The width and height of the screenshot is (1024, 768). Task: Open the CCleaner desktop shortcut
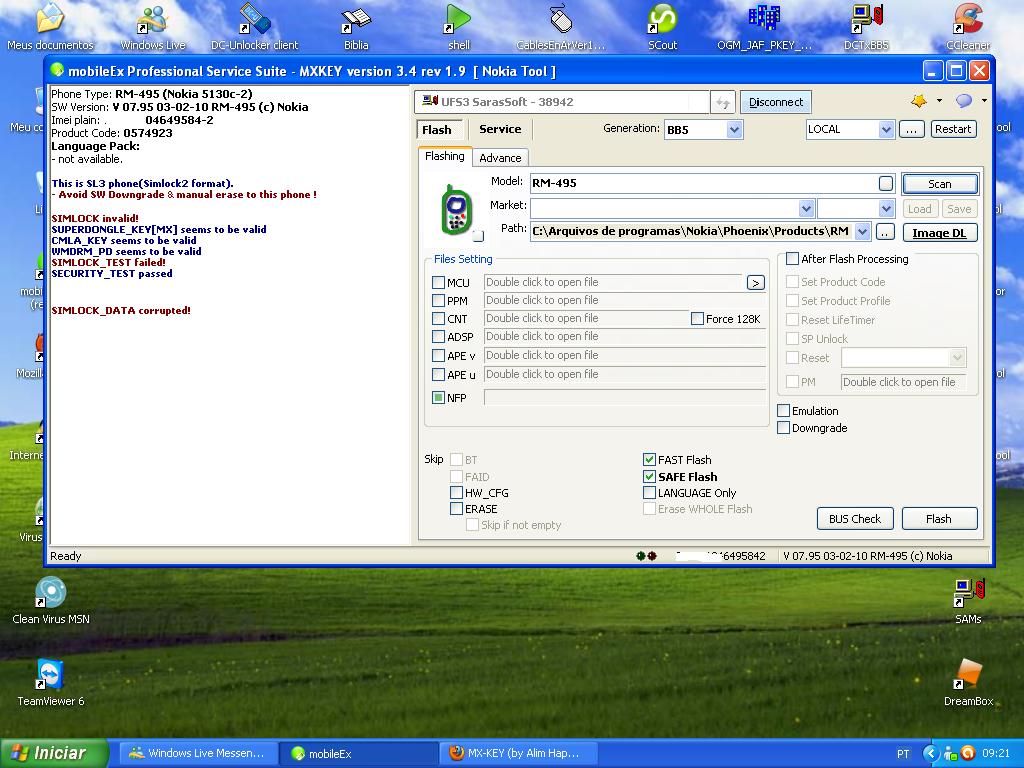[x=968, y=27]
